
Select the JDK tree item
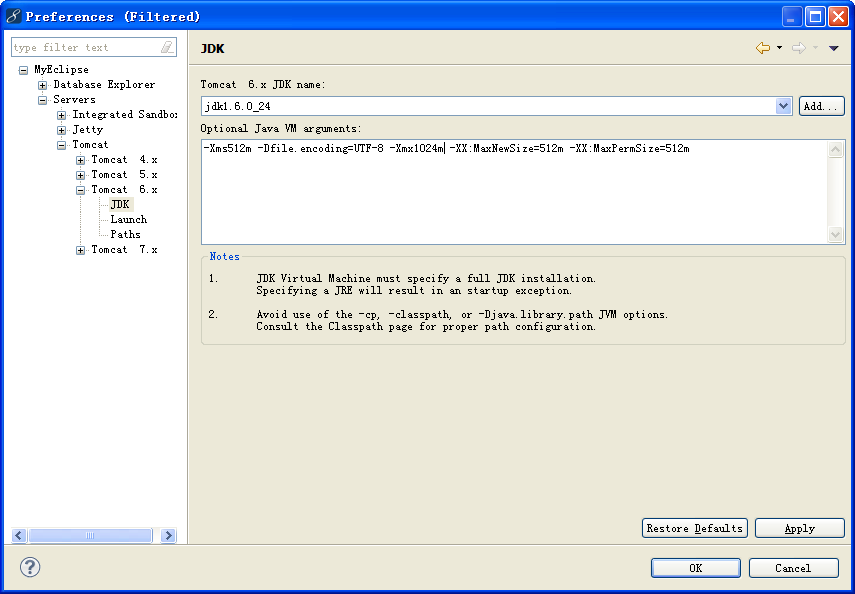click(x=121, y=205)
